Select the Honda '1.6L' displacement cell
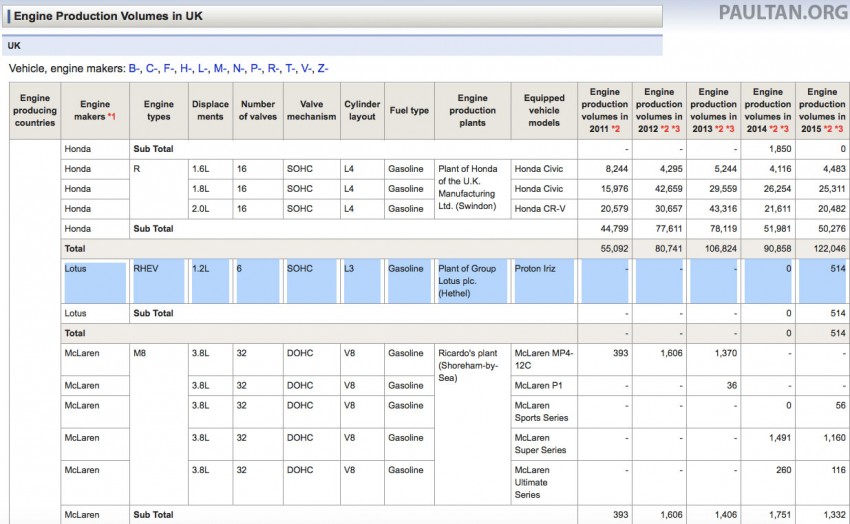Image resolution: width=850 pixels, height=524 pixels. [210, 169]
